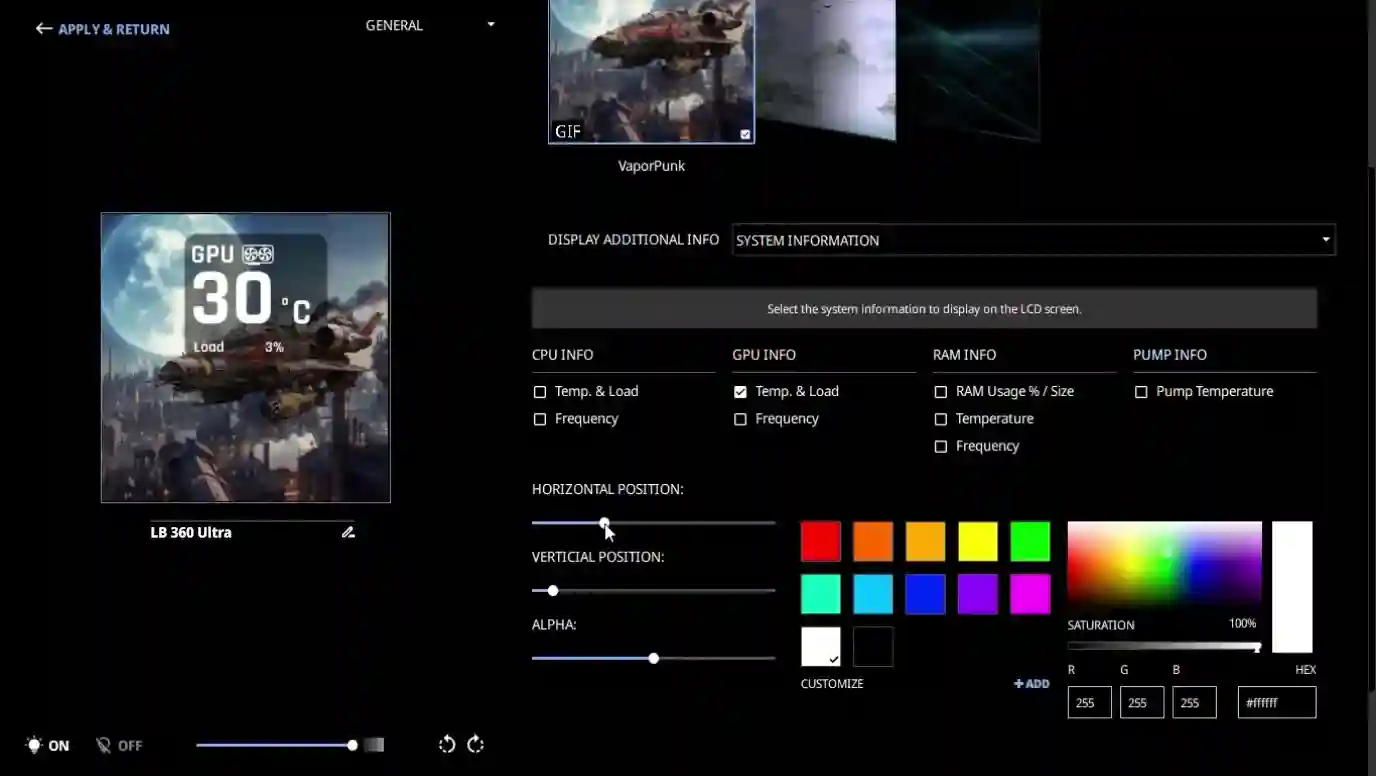Enable CPU Temp. & Load checkbox

point(540,392)
